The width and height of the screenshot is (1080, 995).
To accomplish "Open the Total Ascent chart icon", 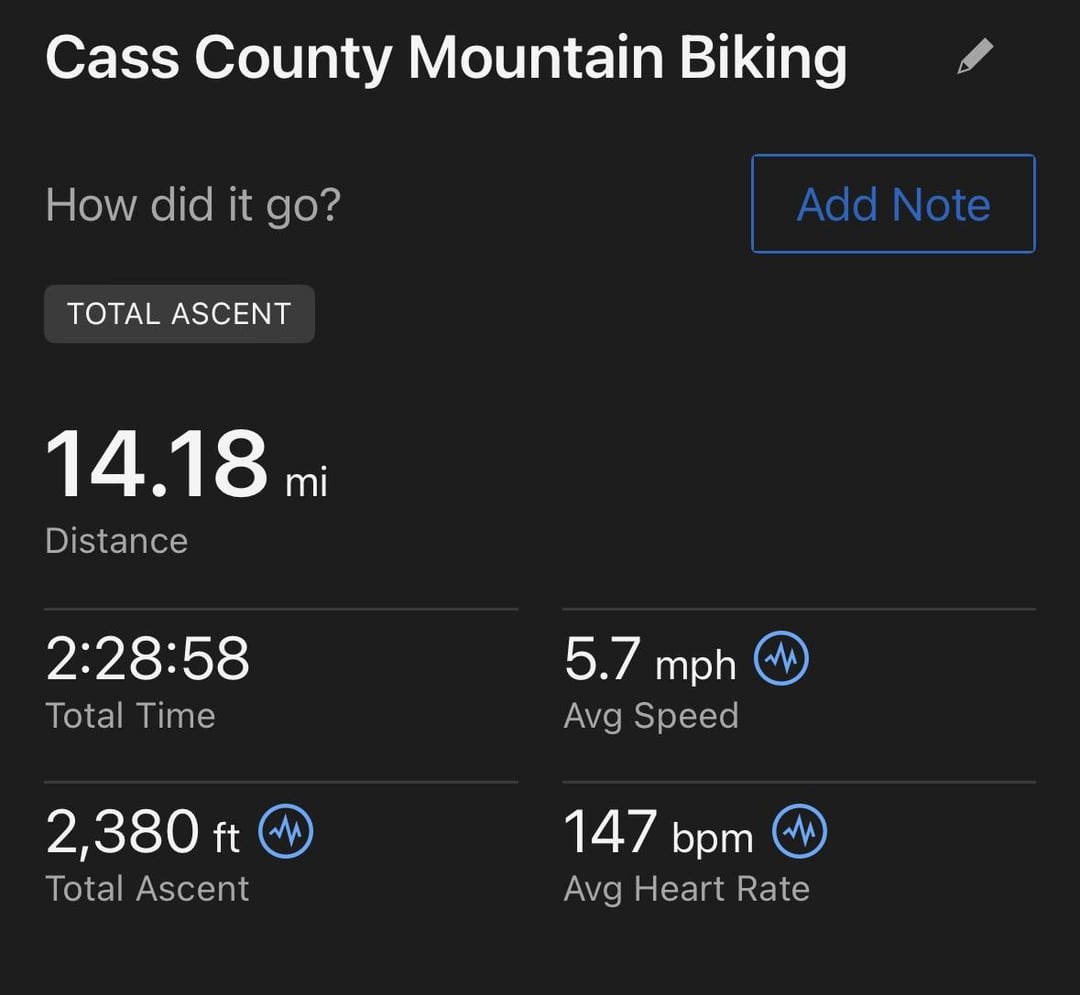I will (286, 831).
